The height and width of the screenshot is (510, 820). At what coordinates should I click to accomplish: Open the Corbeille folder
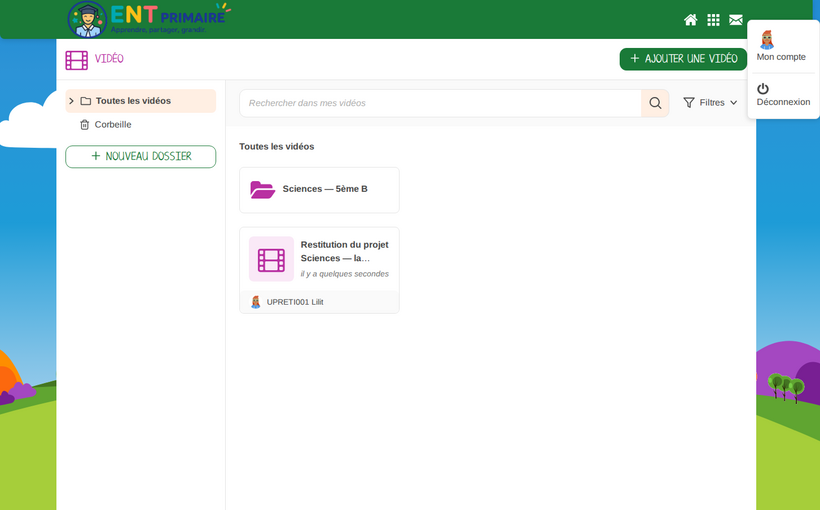coord(113,124)
